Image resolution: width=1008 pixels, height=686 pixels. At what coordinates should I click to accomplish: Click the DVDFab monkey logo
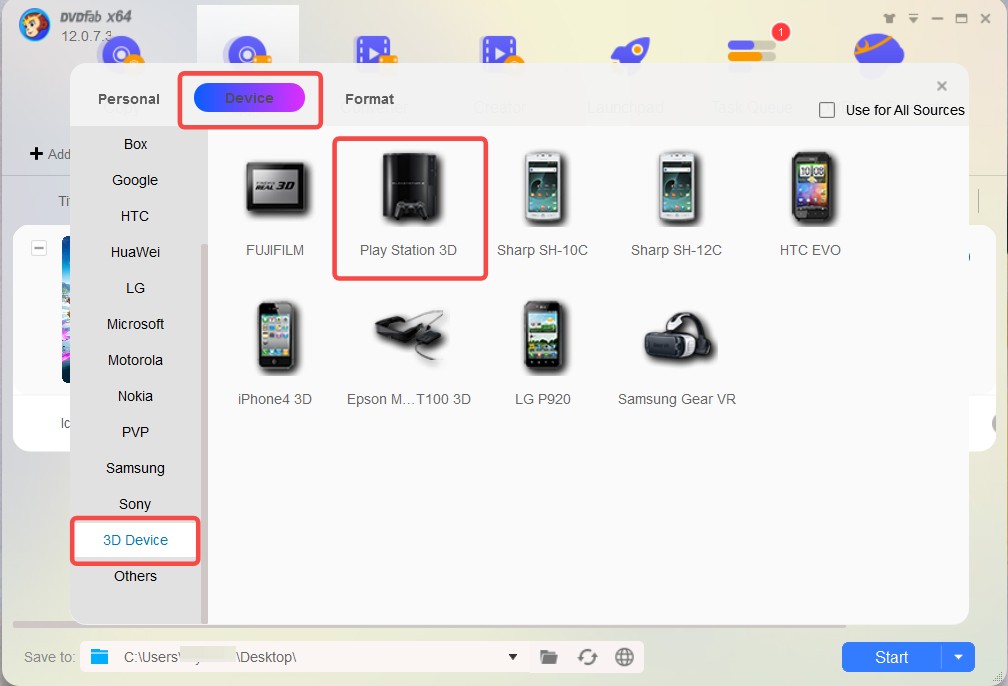pos(35,25)
